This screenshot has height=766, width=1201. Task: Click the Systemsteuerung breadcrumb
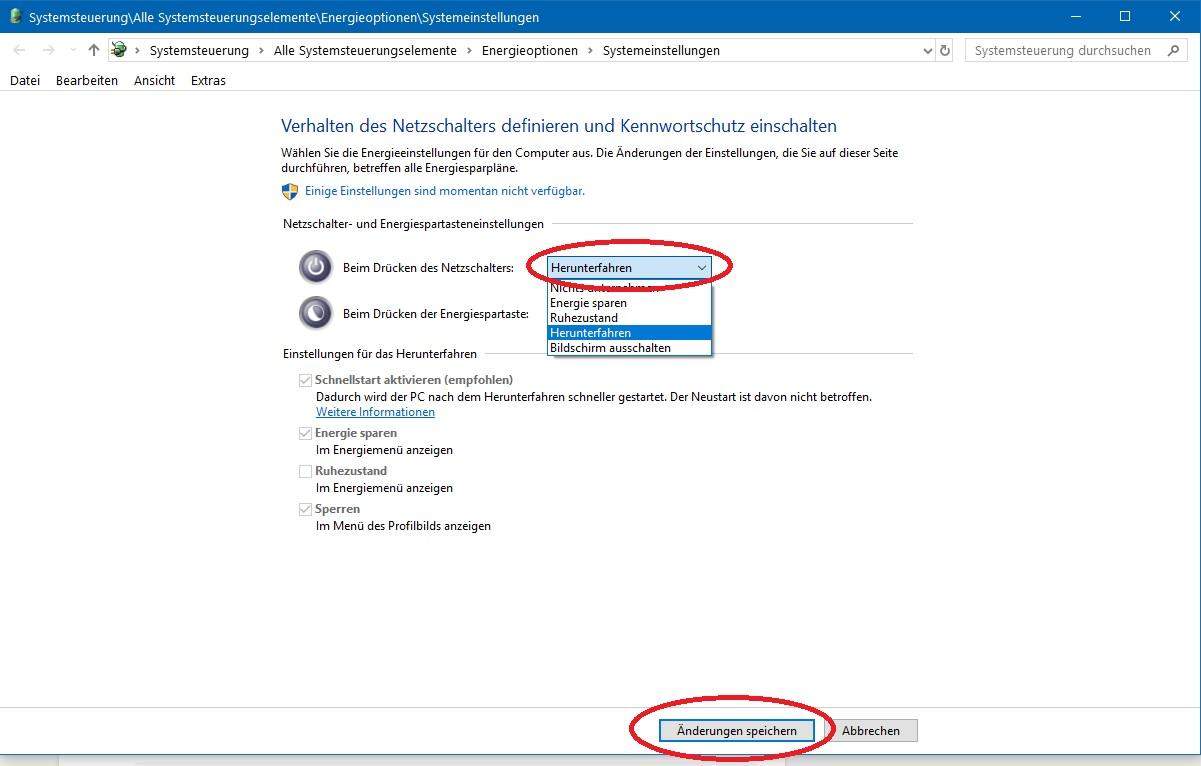click(x=199, y=50)
